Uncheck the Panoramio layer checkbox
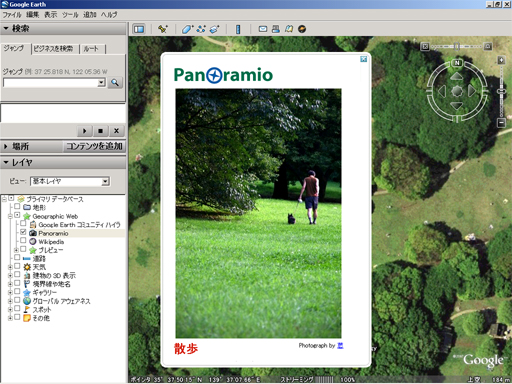The height and width of the screenshot is (384, 512). (23, 232)
